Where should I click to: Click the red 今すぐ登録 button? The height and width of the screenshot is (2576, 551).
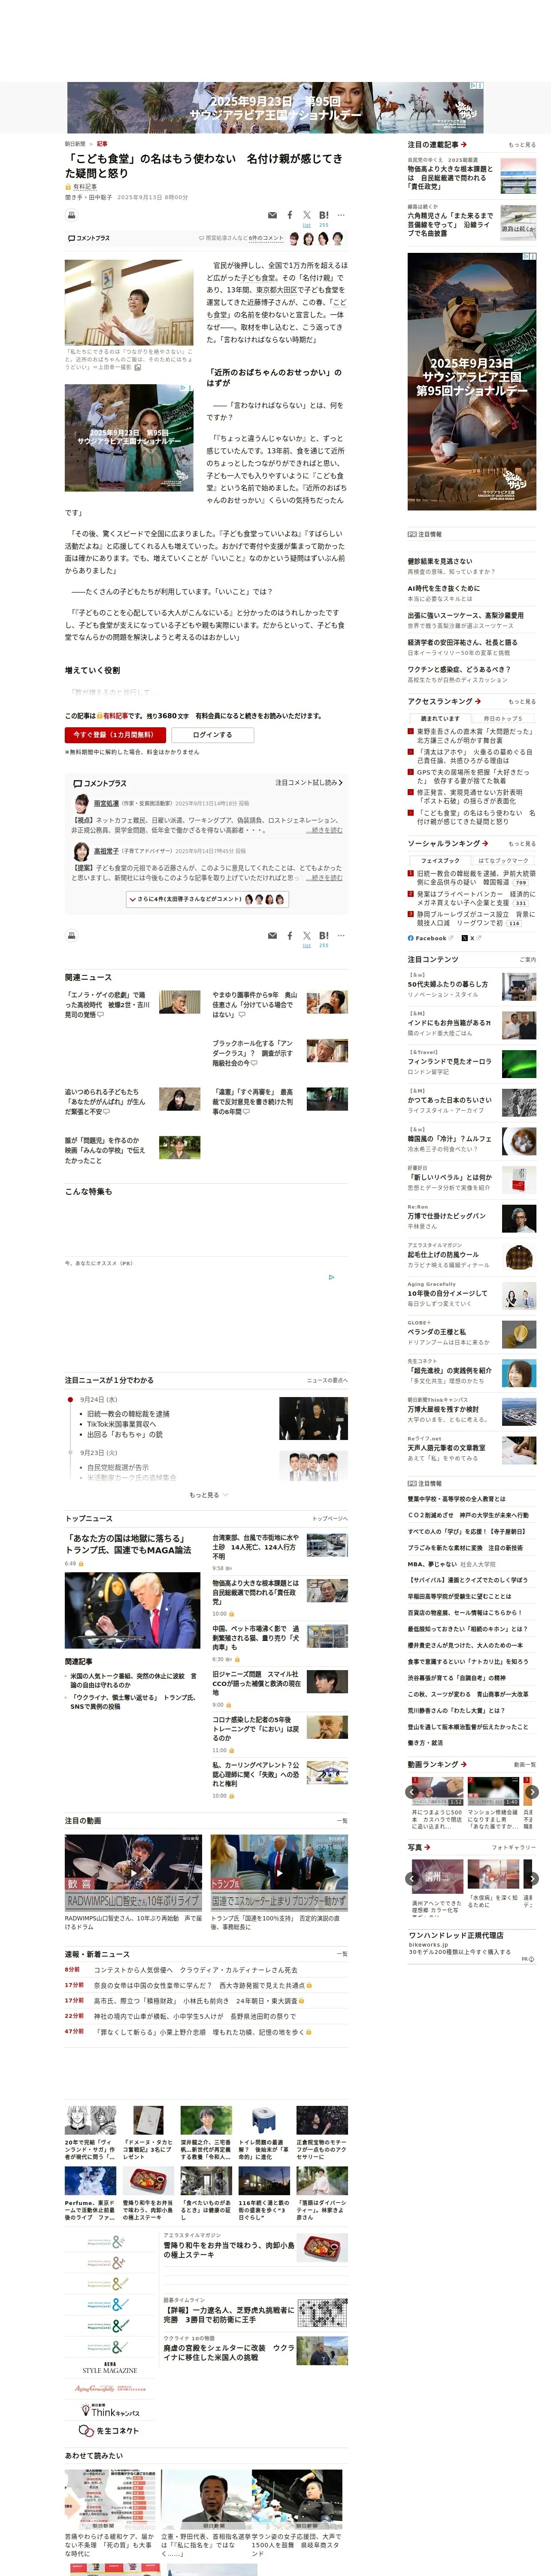pyautogui.click(x=114, y=734)
